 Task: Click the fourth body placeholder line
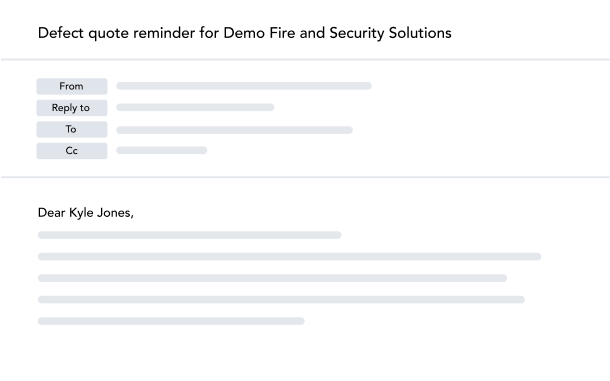click(x=281, y=299)
